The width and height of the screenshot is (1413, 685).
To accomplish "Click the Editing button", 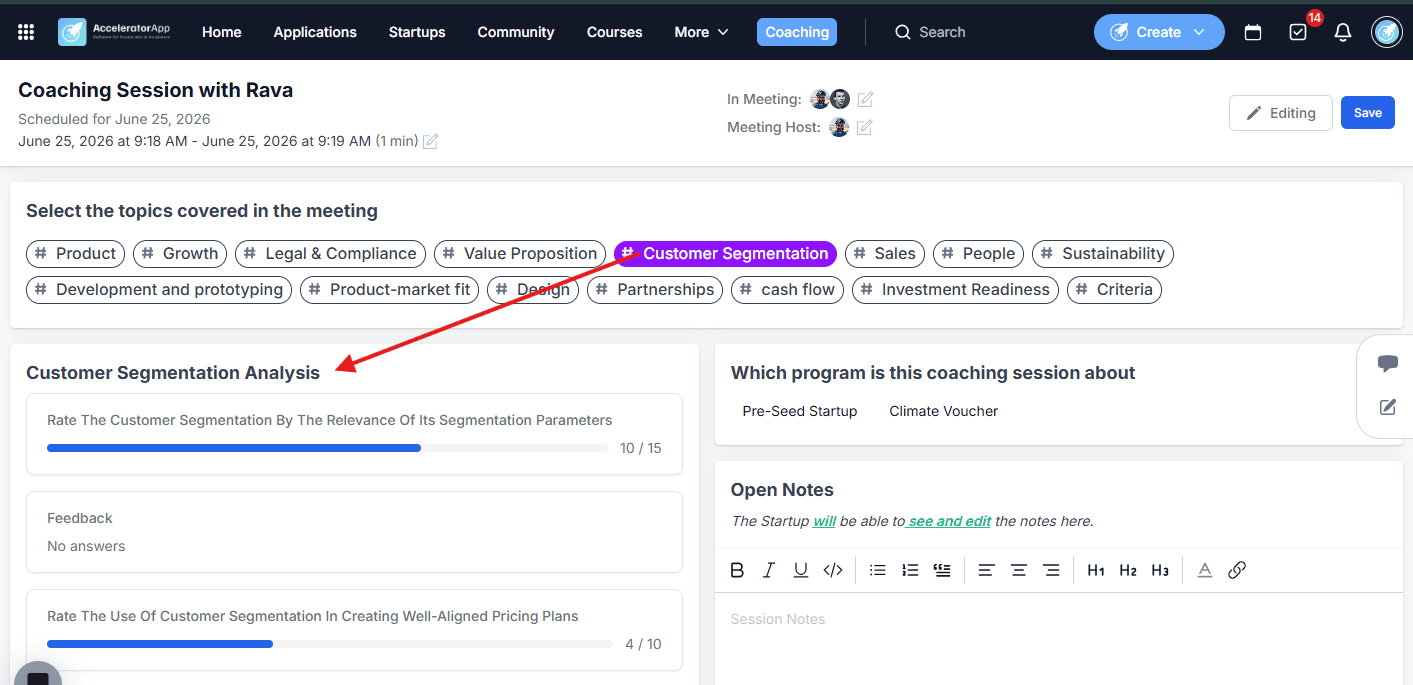I will pyautogui.click(x=1281, y=113).
